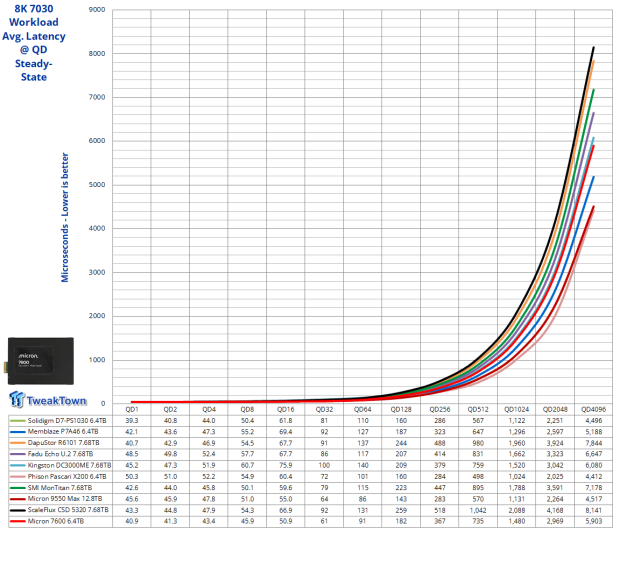
Task: Click the QD512 column header
Action: [478, 409]
